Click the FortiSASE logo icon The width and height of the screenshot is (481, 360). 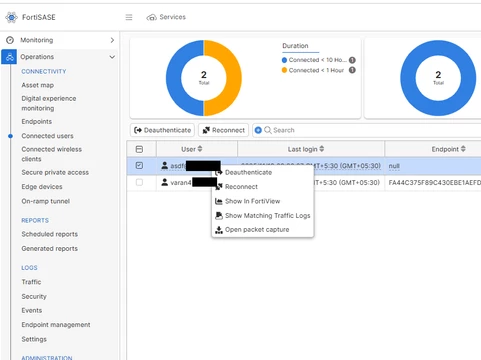click(x=12, y=17)
